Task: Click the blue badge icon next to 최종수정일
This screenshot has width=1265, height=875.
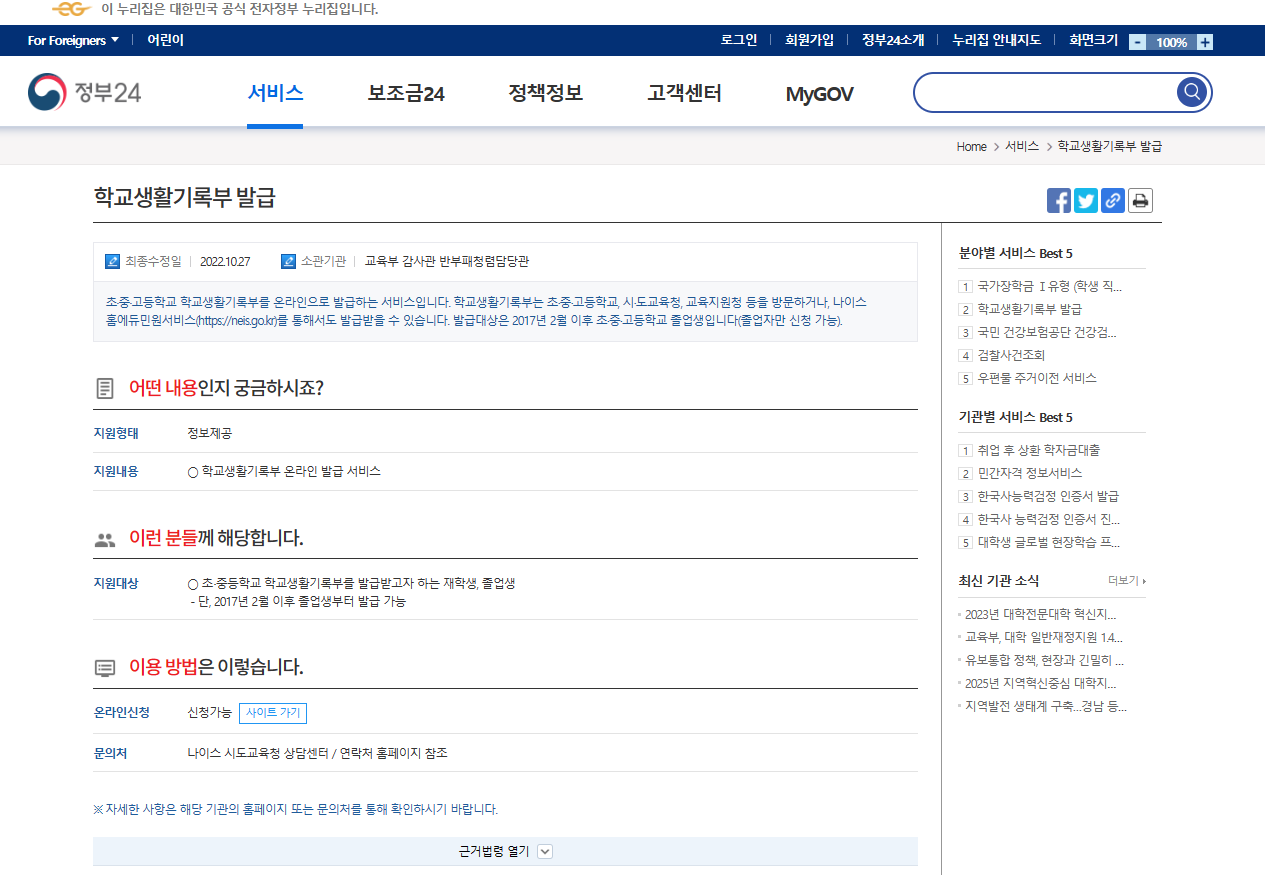Action: coord(111,261)
